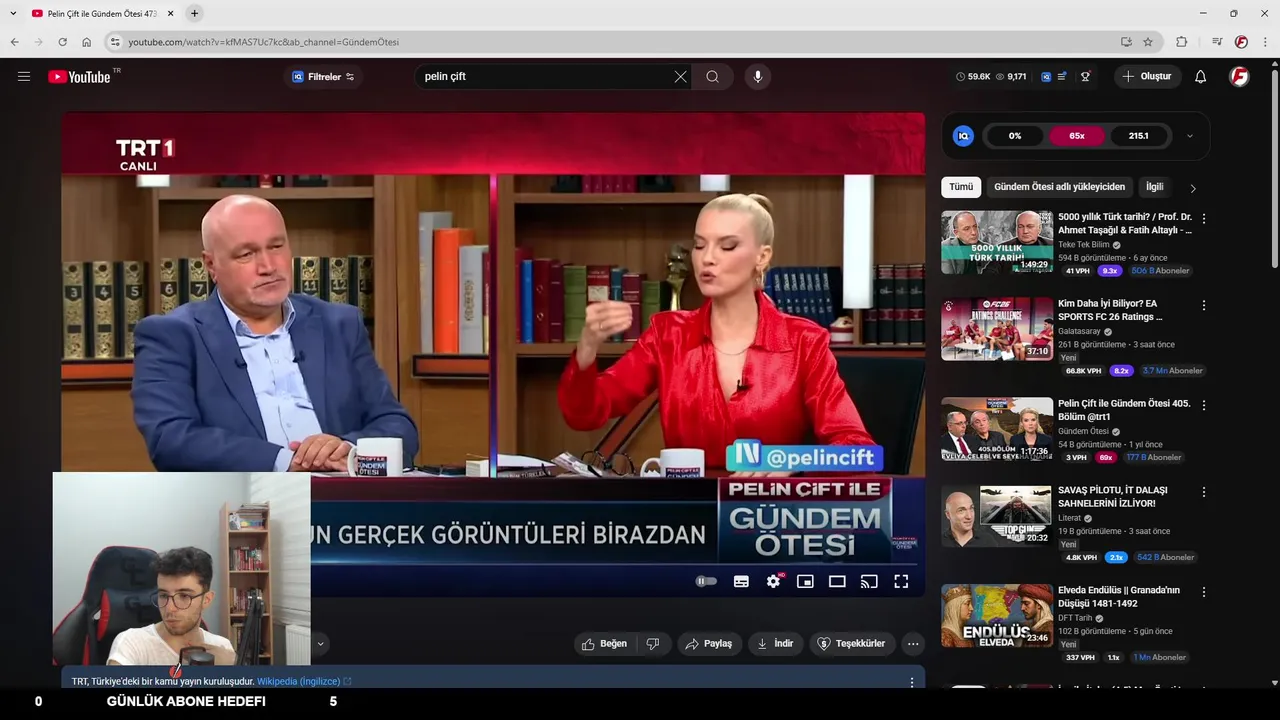This screenshot has width=1280, height=720.
Task: Open Literat channel name
Action: click(1069, 519)
